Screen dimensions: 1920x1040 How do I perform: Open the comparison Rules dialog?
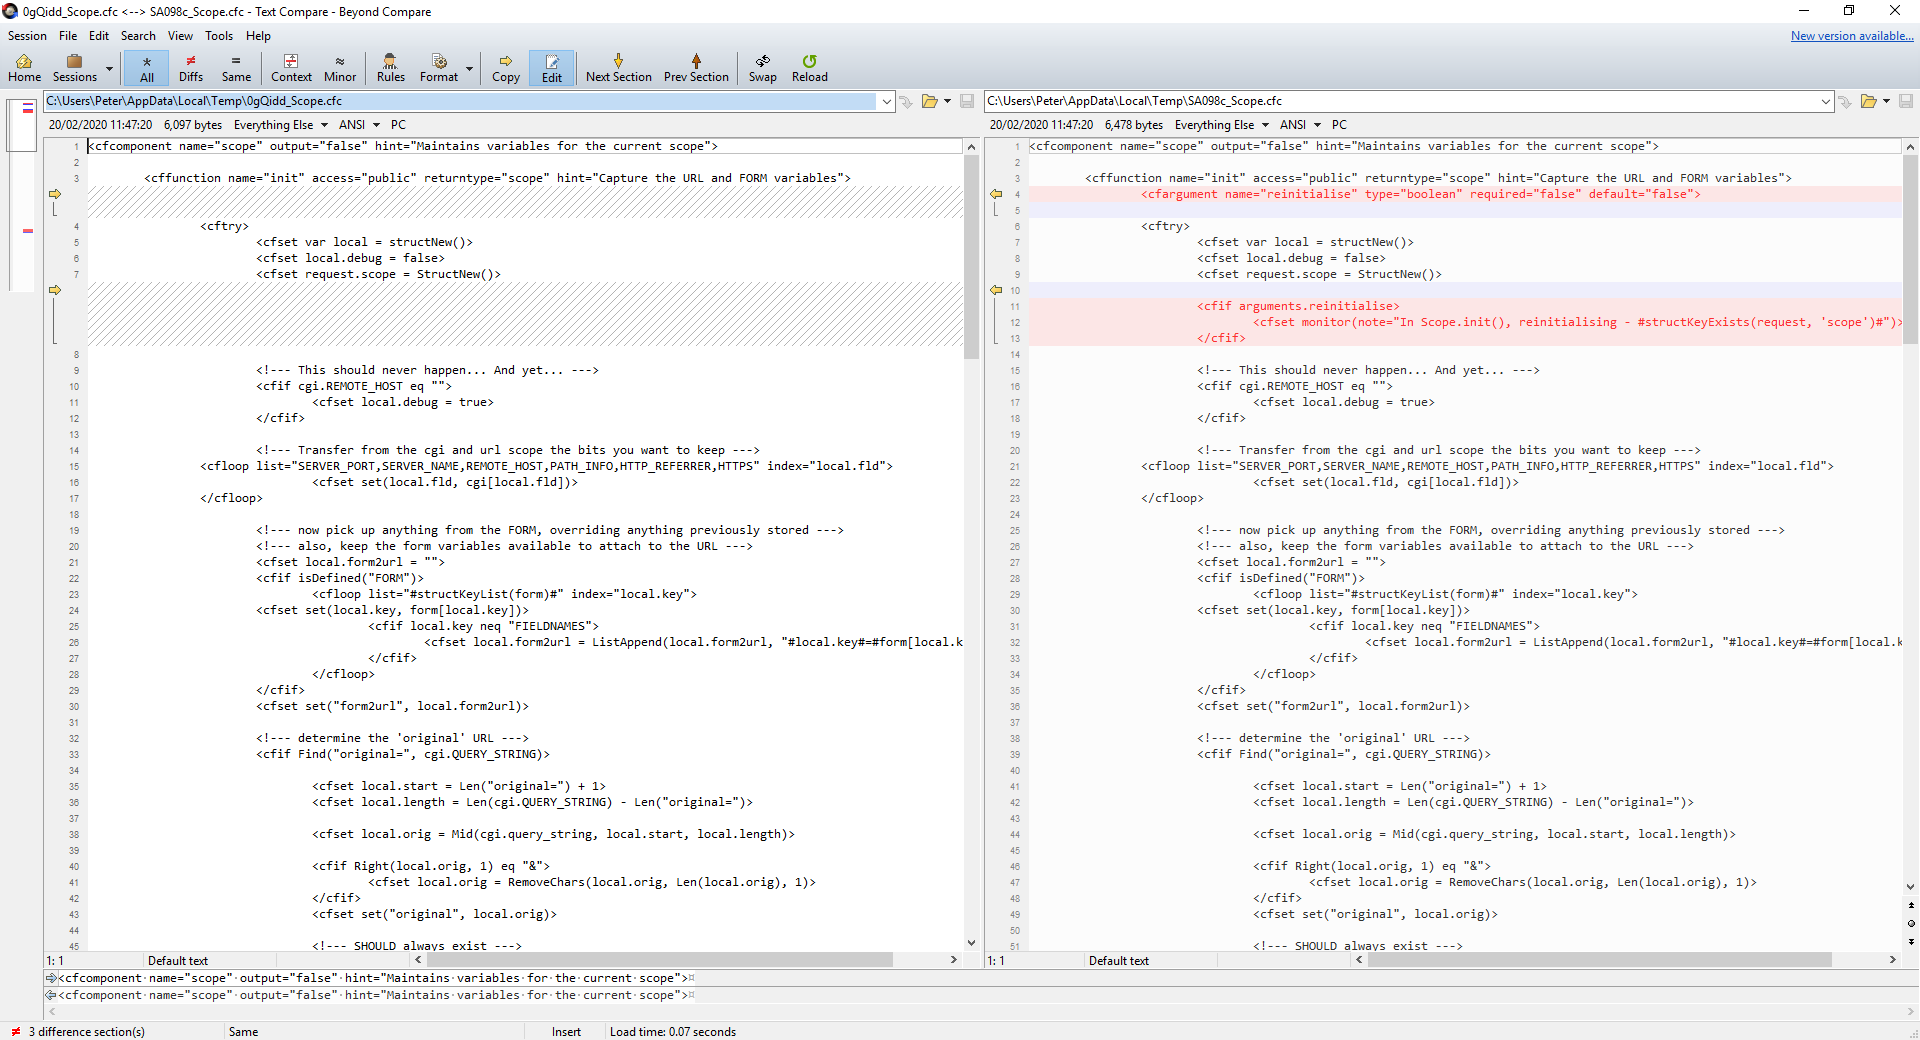click(391, 68)
